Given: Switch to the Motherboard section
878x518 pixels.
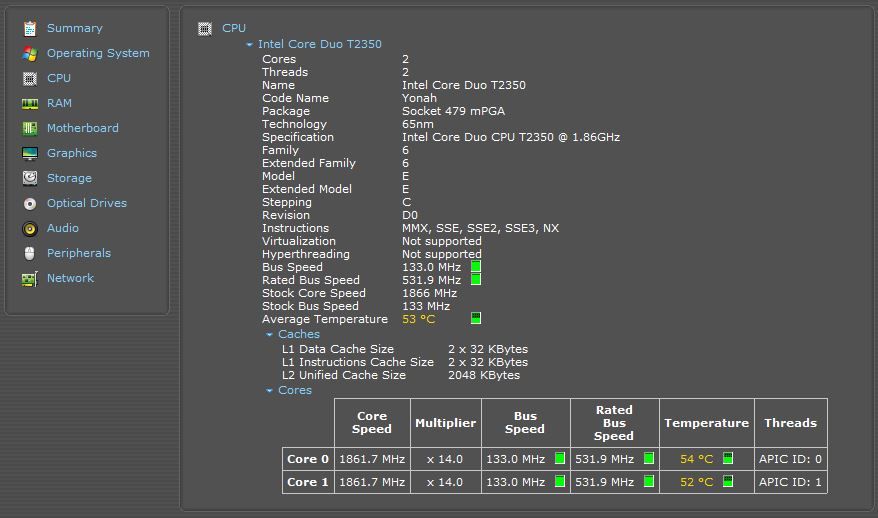Looking at the screenshot, I should (x=83, y=128).
